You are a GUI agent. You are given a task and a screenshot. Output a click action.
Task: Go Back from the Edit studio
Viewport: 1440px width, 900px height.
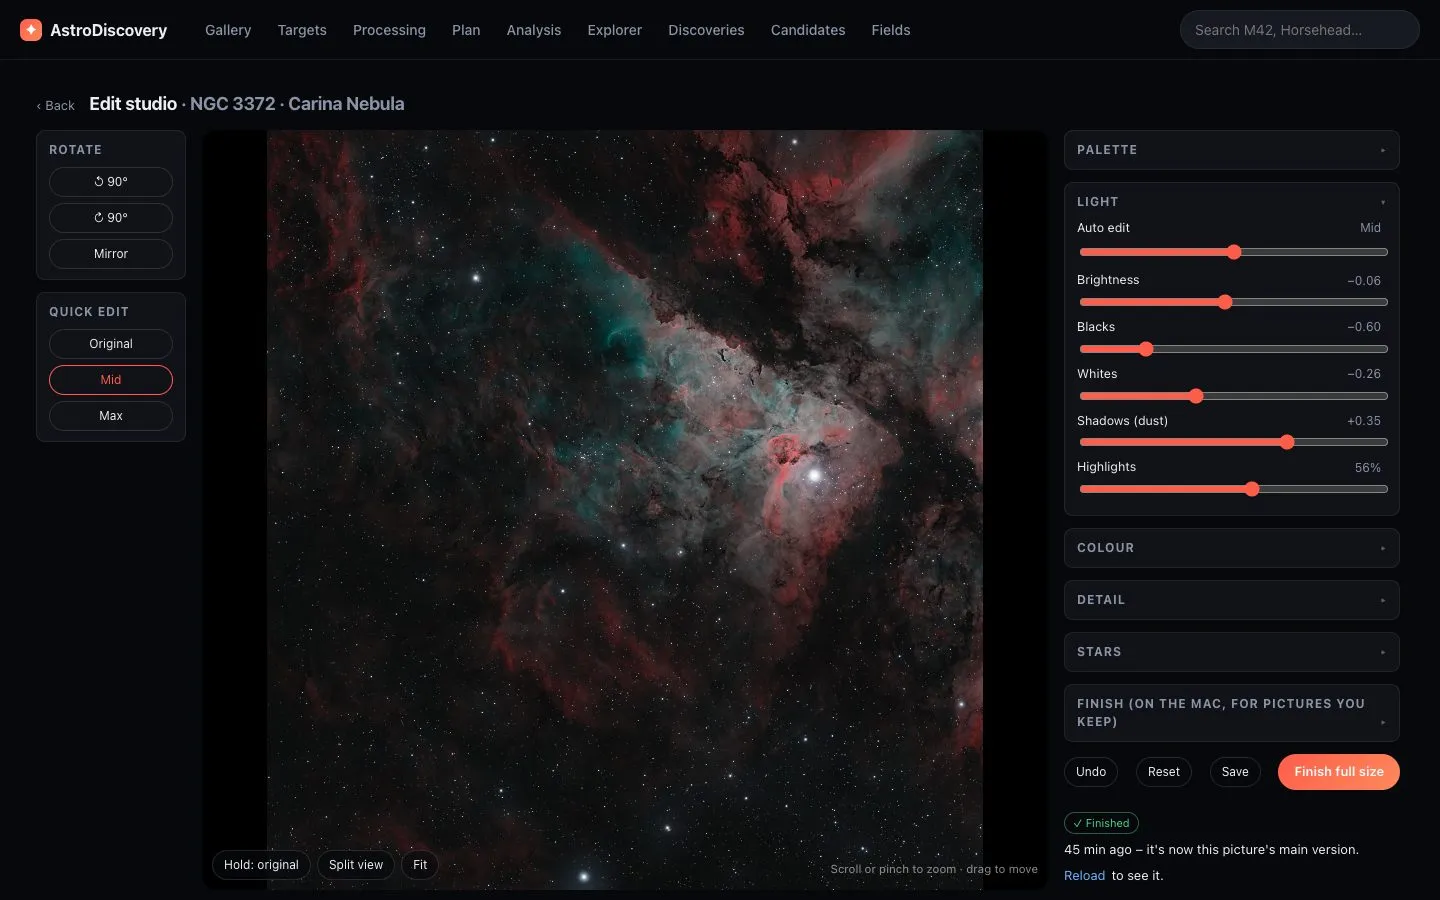point(56,105)
